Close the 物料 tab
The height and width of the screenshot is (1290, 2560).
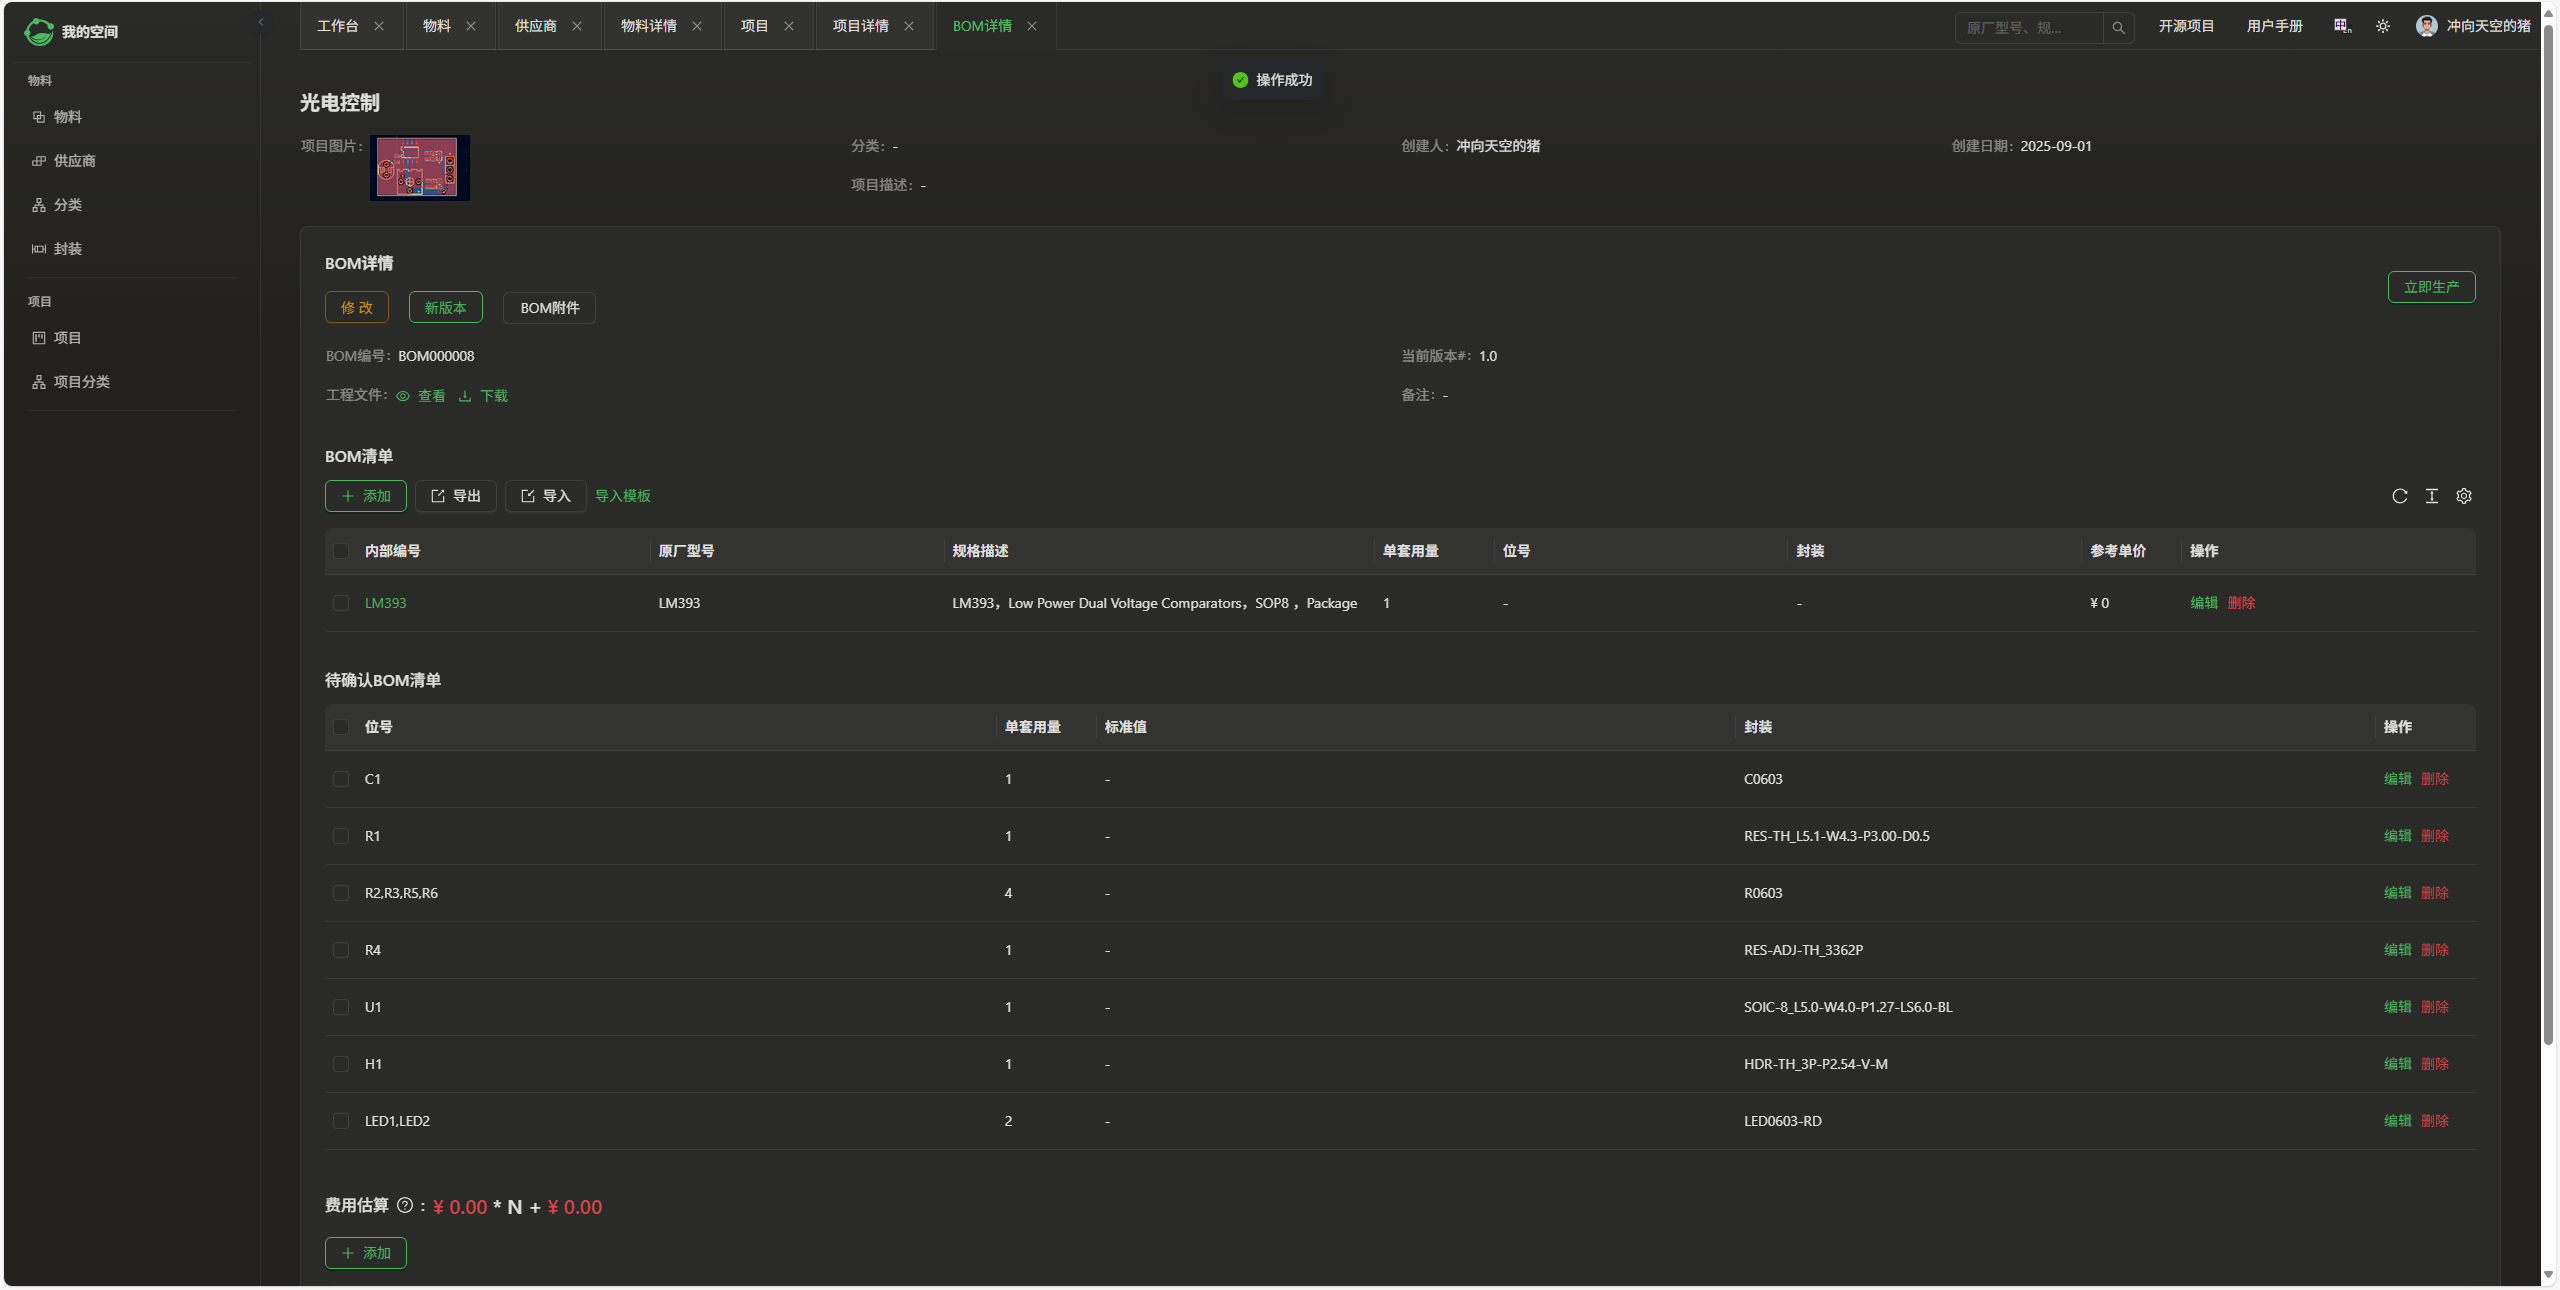(x=471, y=26)
